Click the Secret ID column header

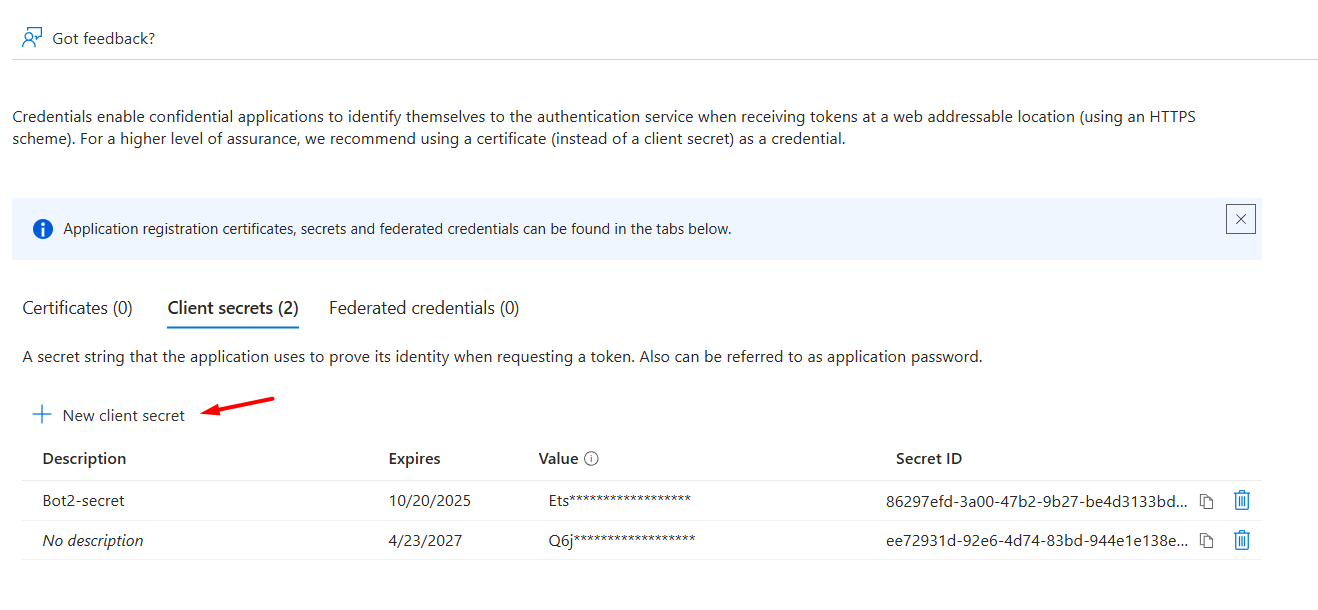[928, 458]
